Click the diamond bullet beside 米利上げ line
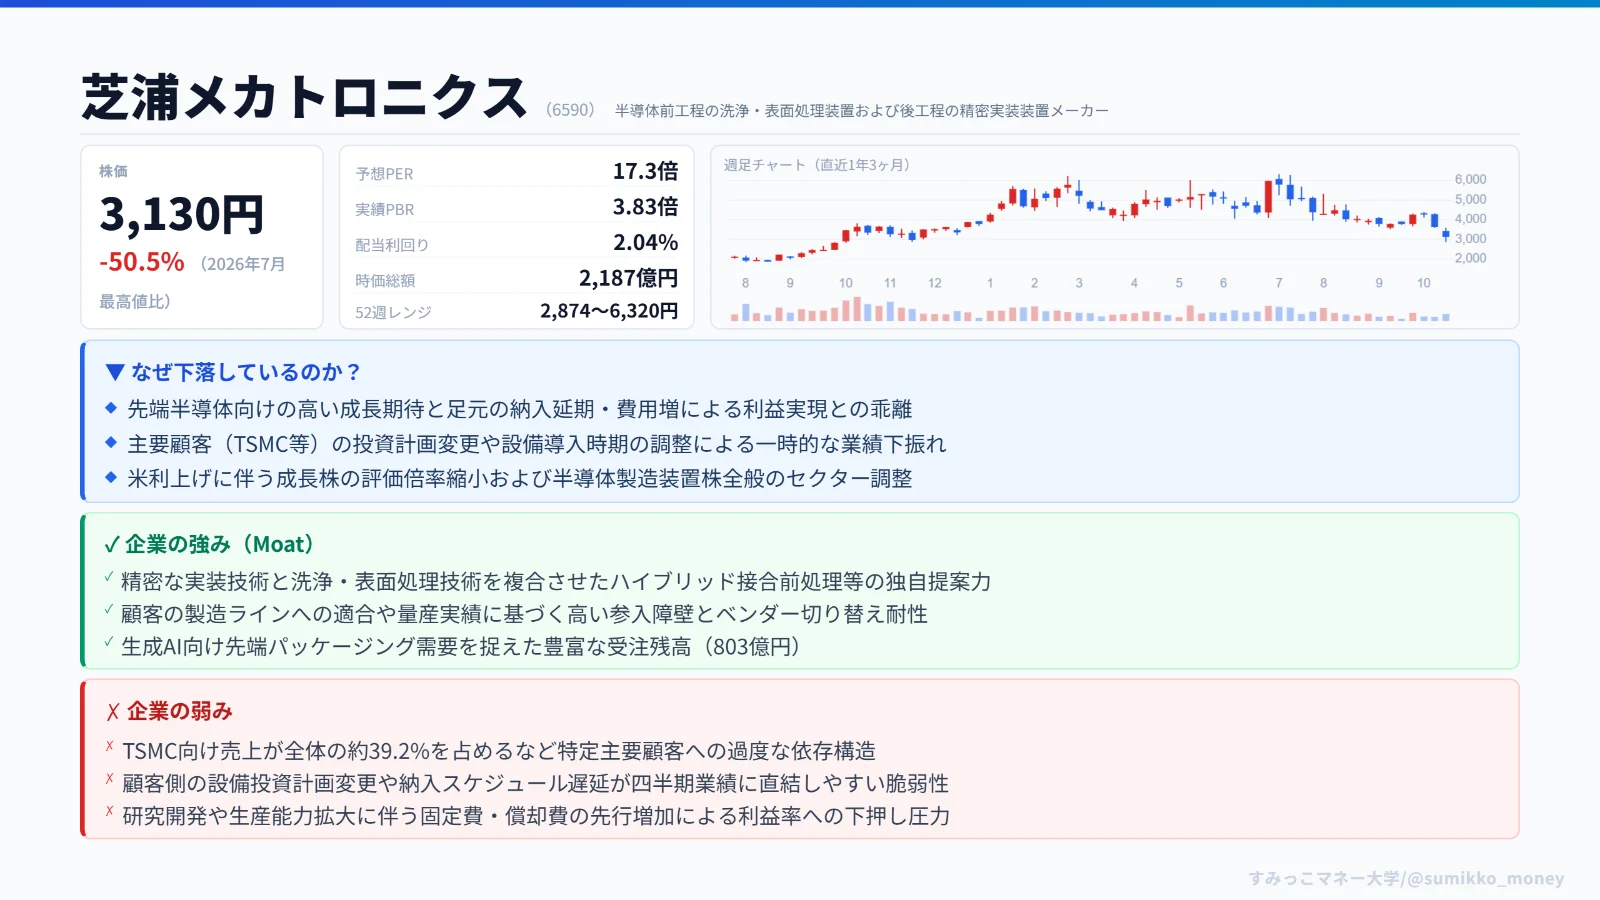Image resolution: width=1600 pixels, height=900 pixels. 111,477
